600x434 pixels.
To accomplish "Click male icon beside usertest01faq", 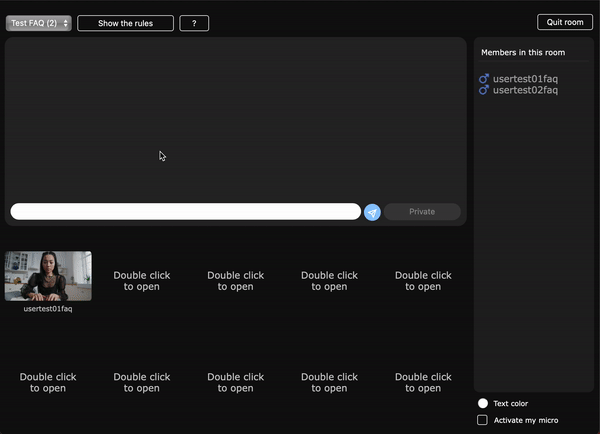I will (484, 78).
